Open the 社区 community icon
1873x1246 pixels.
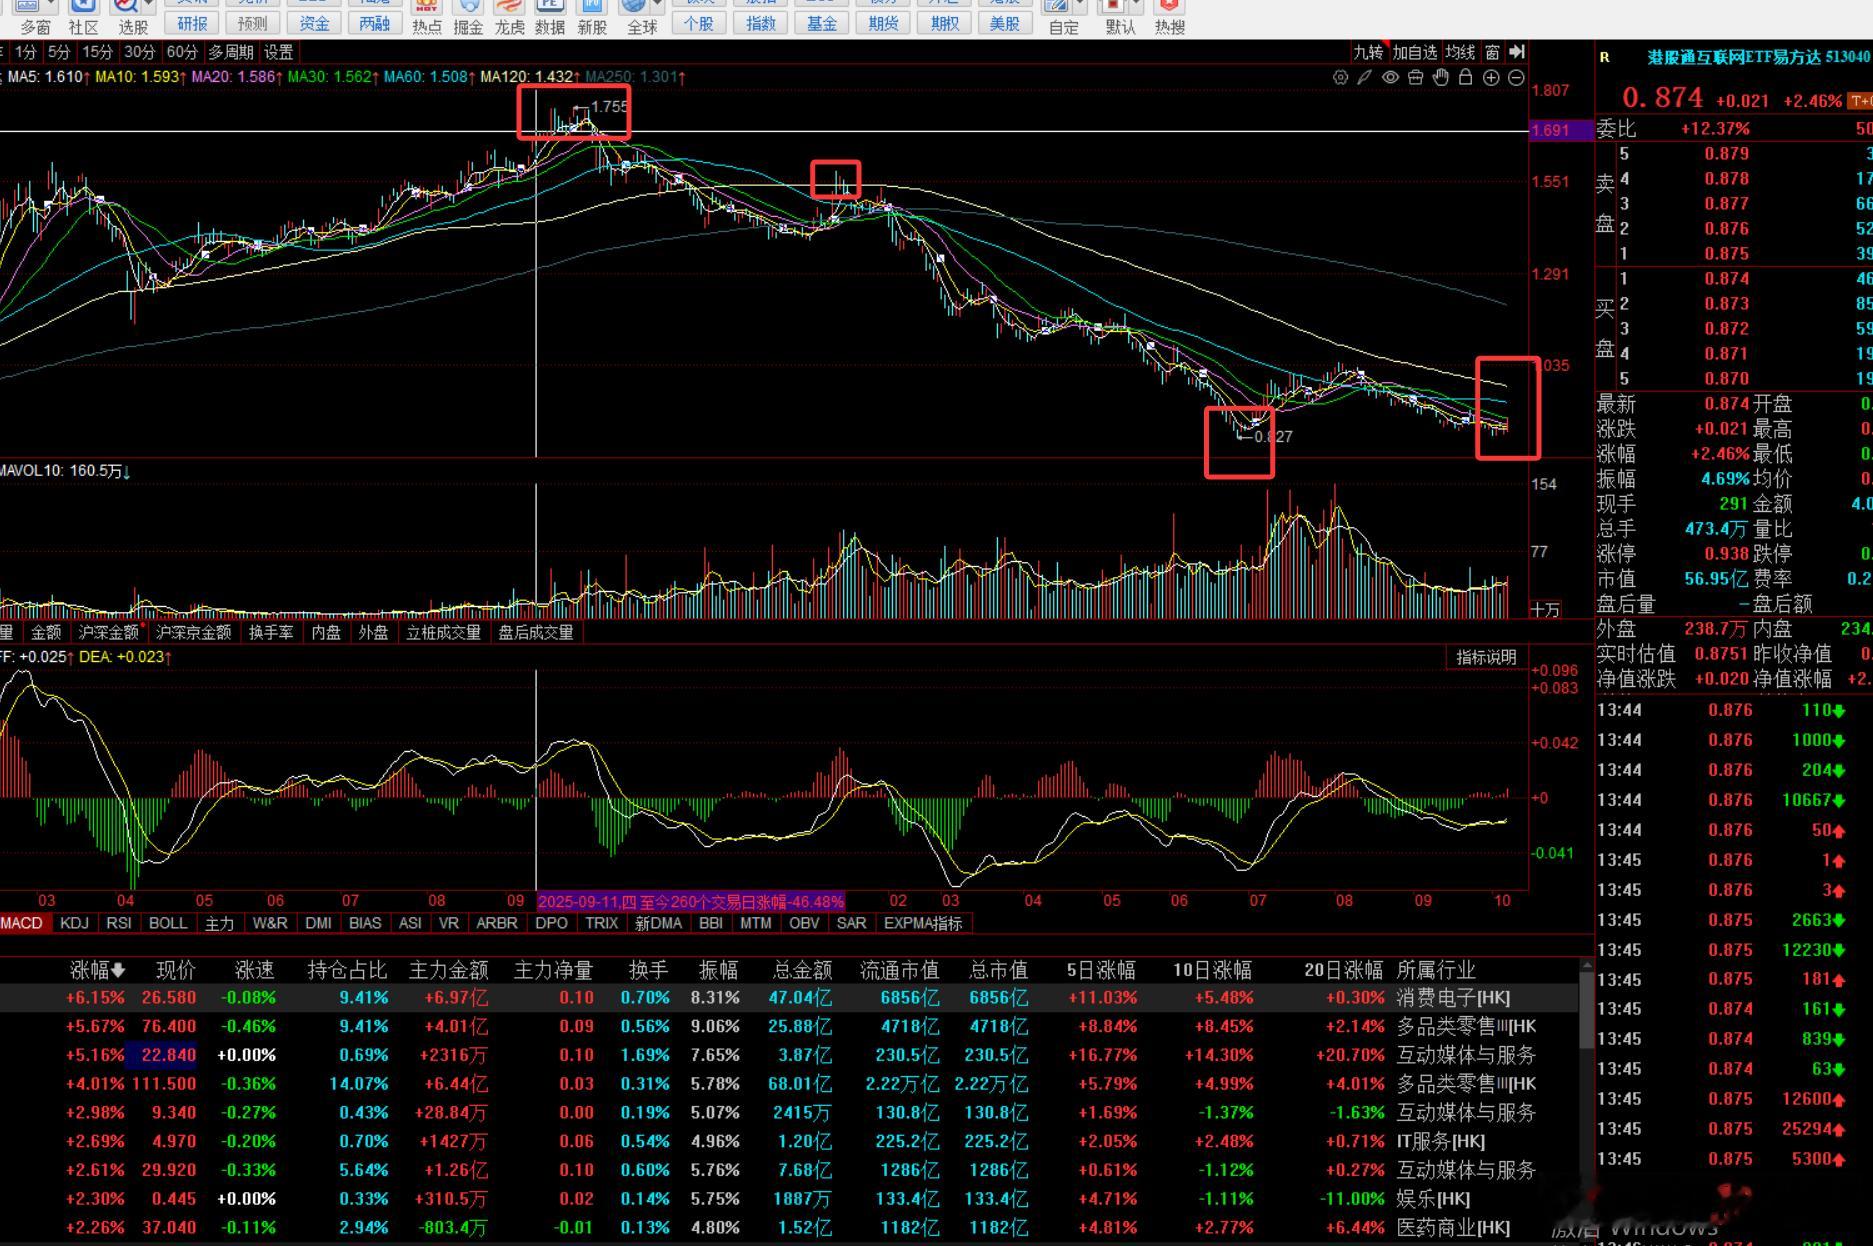(83, 17)
